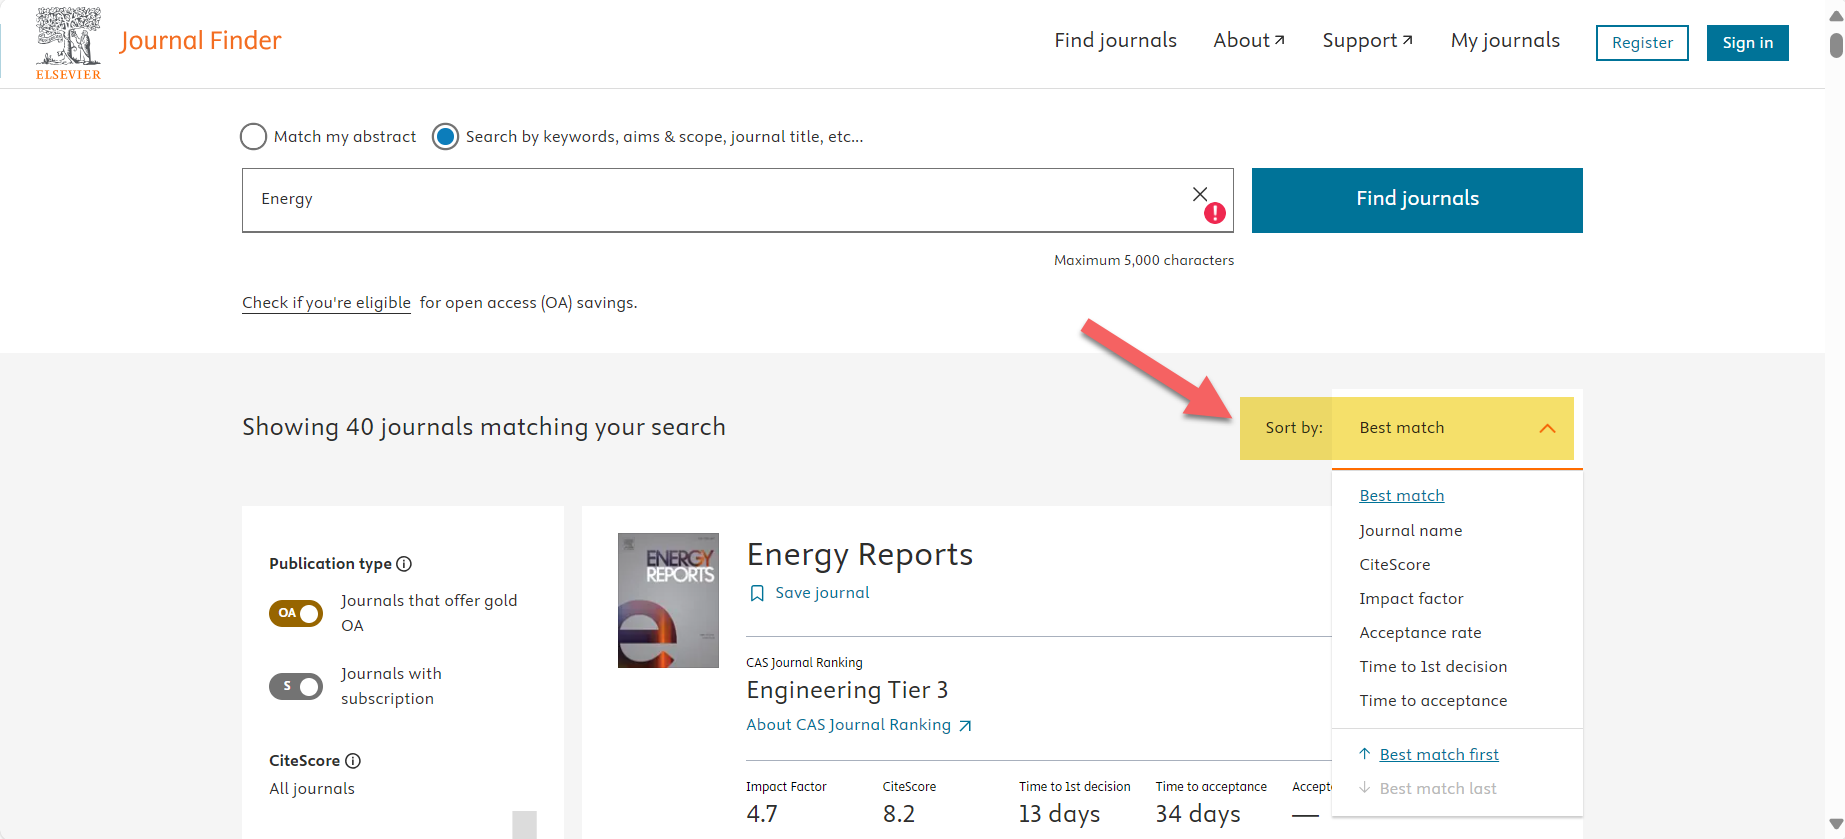1845x839 pixels.
Task: Open the About external menu link
Action: tap(1249, 41)
